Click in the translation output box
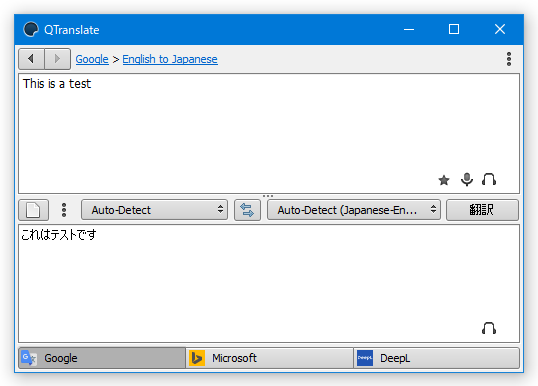Image resolution: width=538 pixels, height=386 pixels. (x=269, y=283)
